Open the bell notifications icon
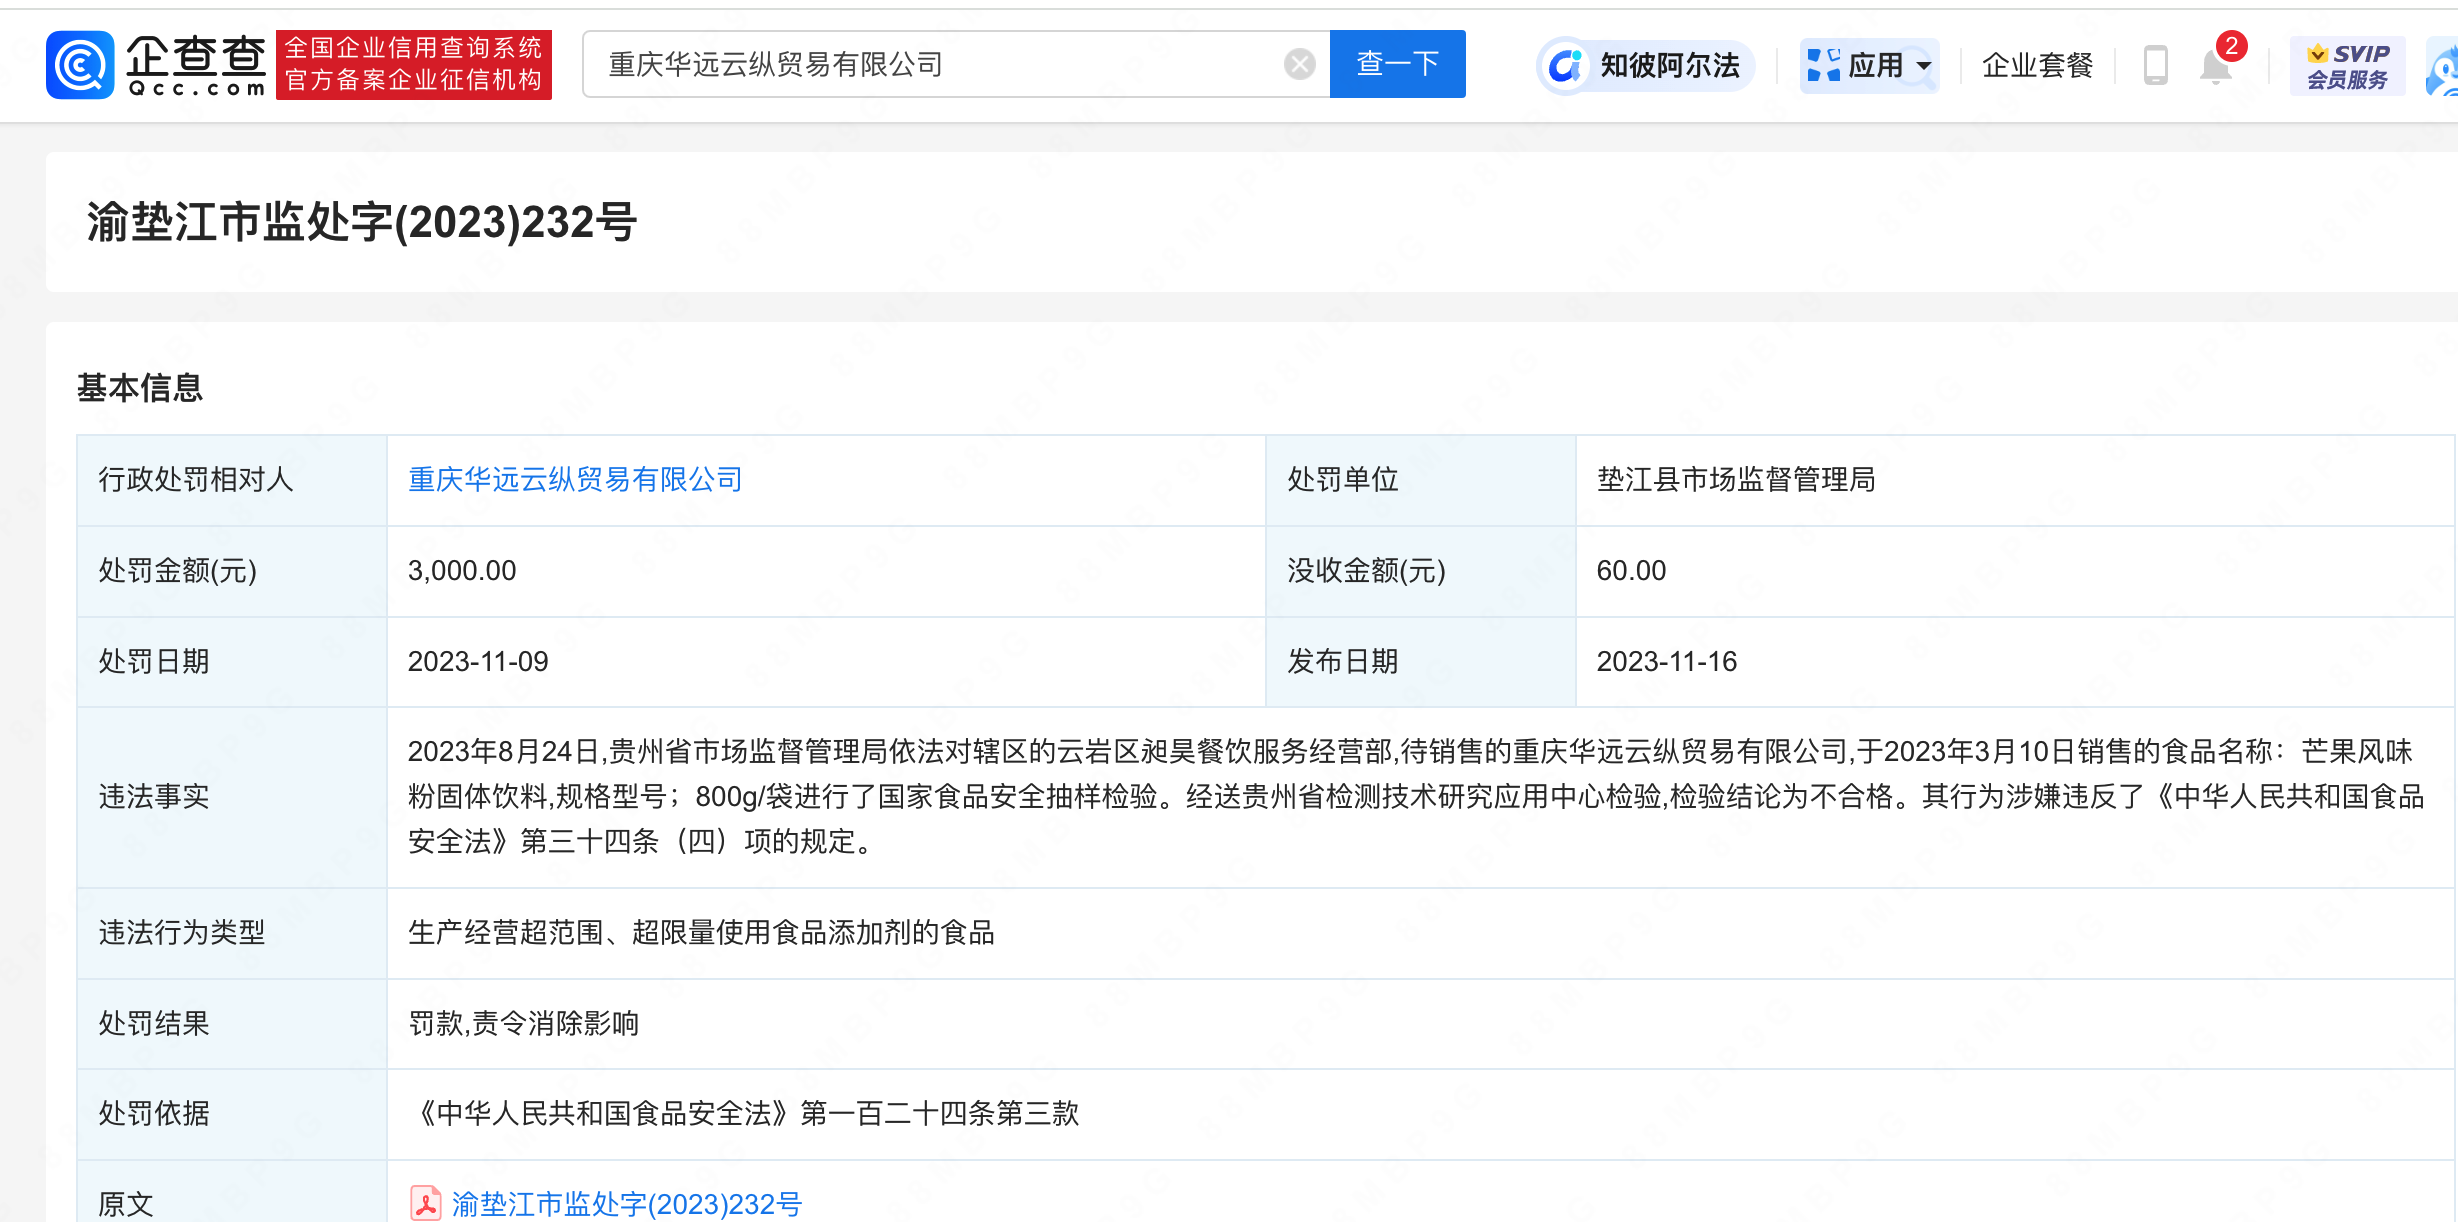 (2215, 68)
